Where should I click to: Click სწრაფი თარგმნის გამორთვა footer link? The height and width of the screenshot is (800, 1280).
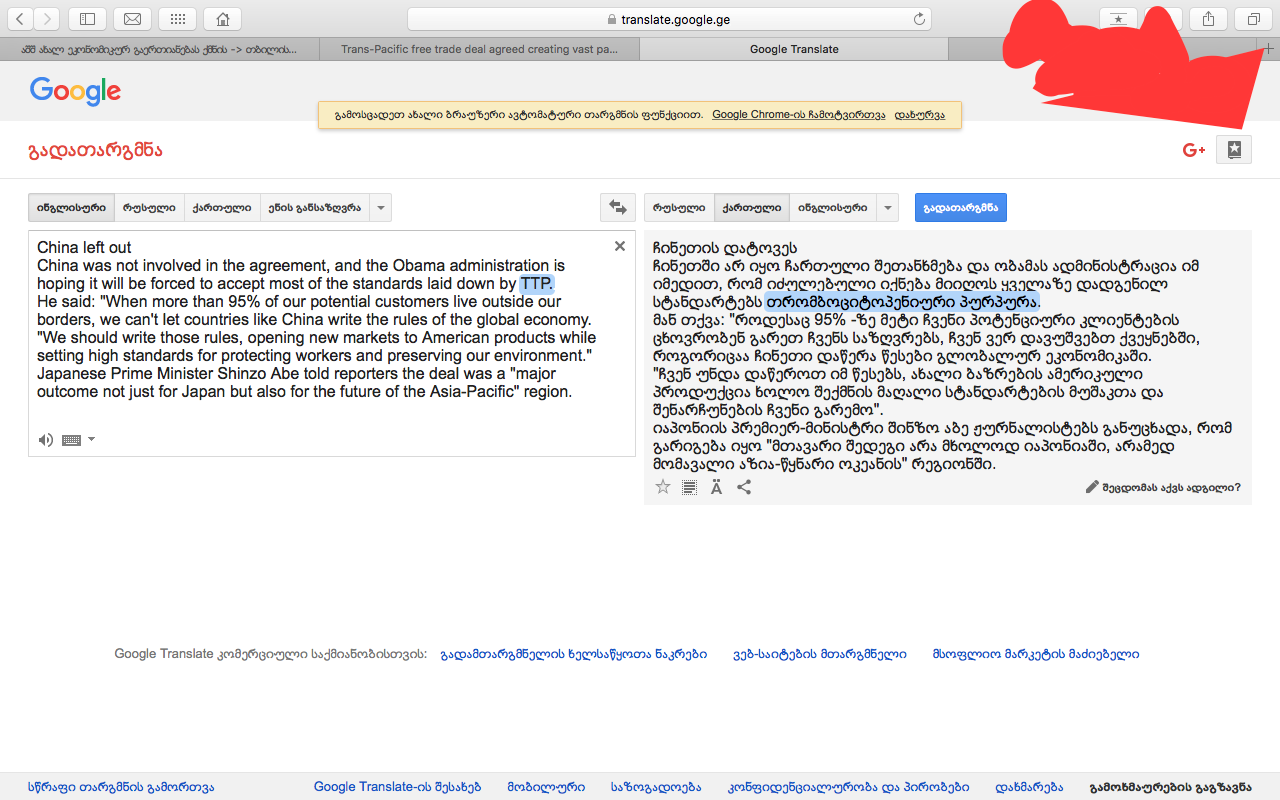121,787
